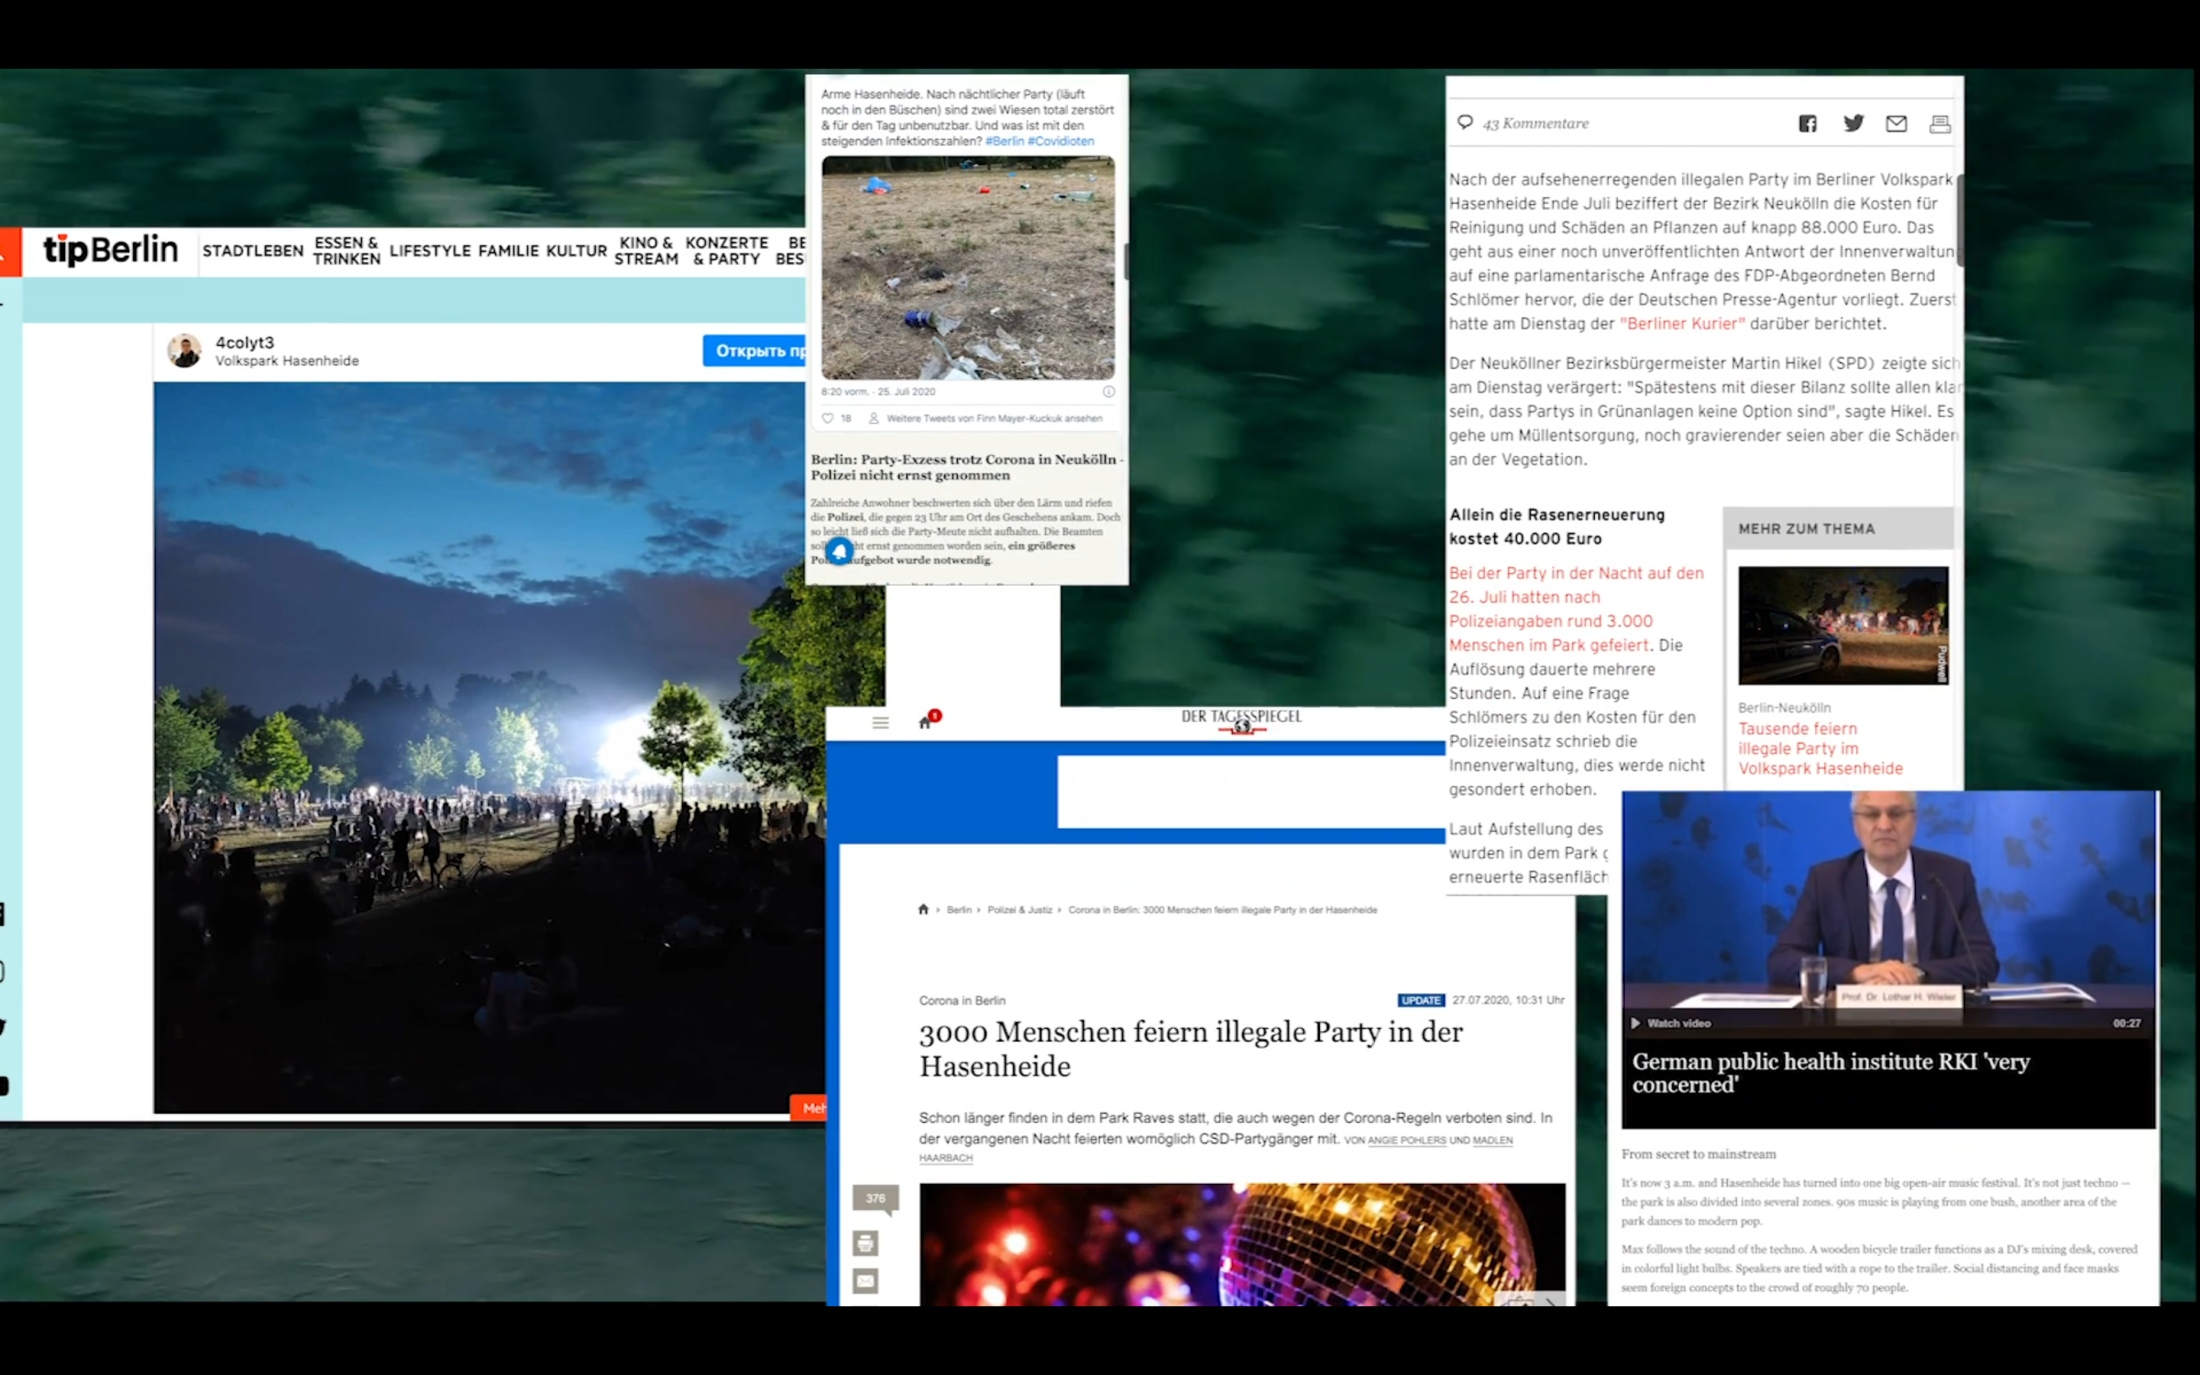Viewport: 2200px width, 1375px height.
Task: Click printer icon in article share bar
Action: pyautogui.click(x=1940, y=124)
